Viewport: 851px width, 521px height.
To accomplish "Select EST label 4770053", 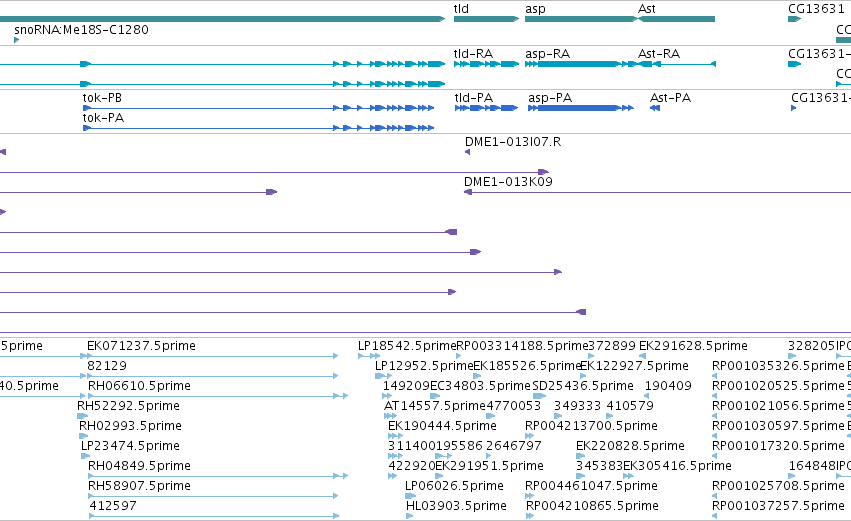I will 513,406.
